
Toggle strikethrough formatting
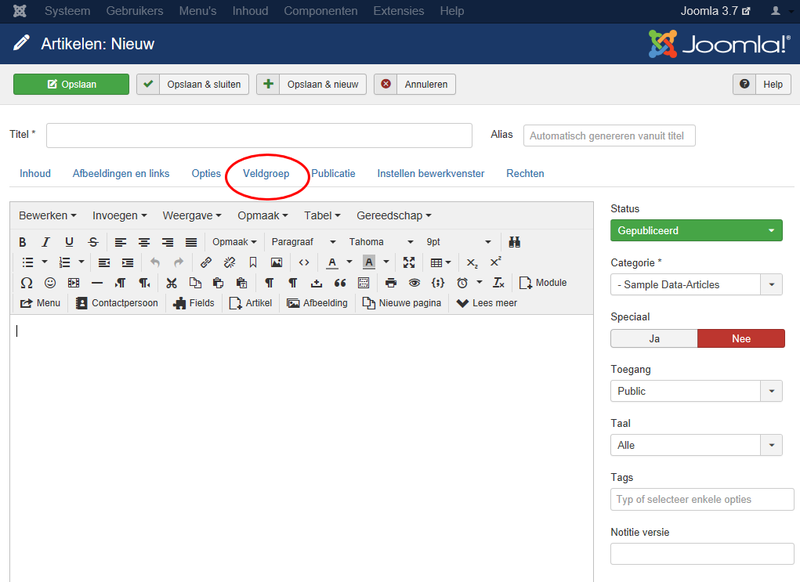click(93, 242)
